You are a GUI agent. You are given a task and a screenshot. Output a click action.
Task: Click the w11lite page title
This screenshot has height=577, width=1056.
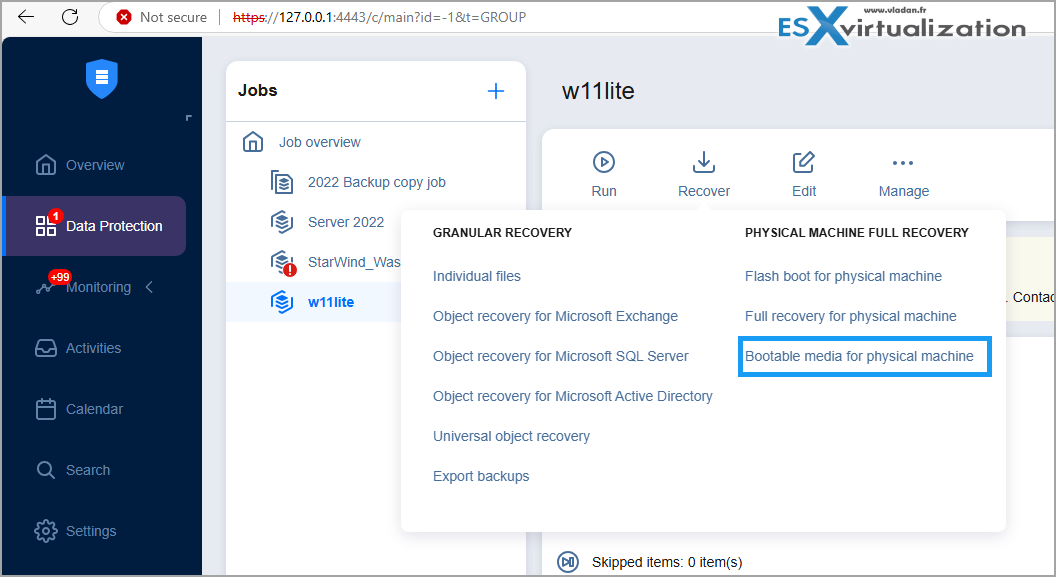point(598,91)
